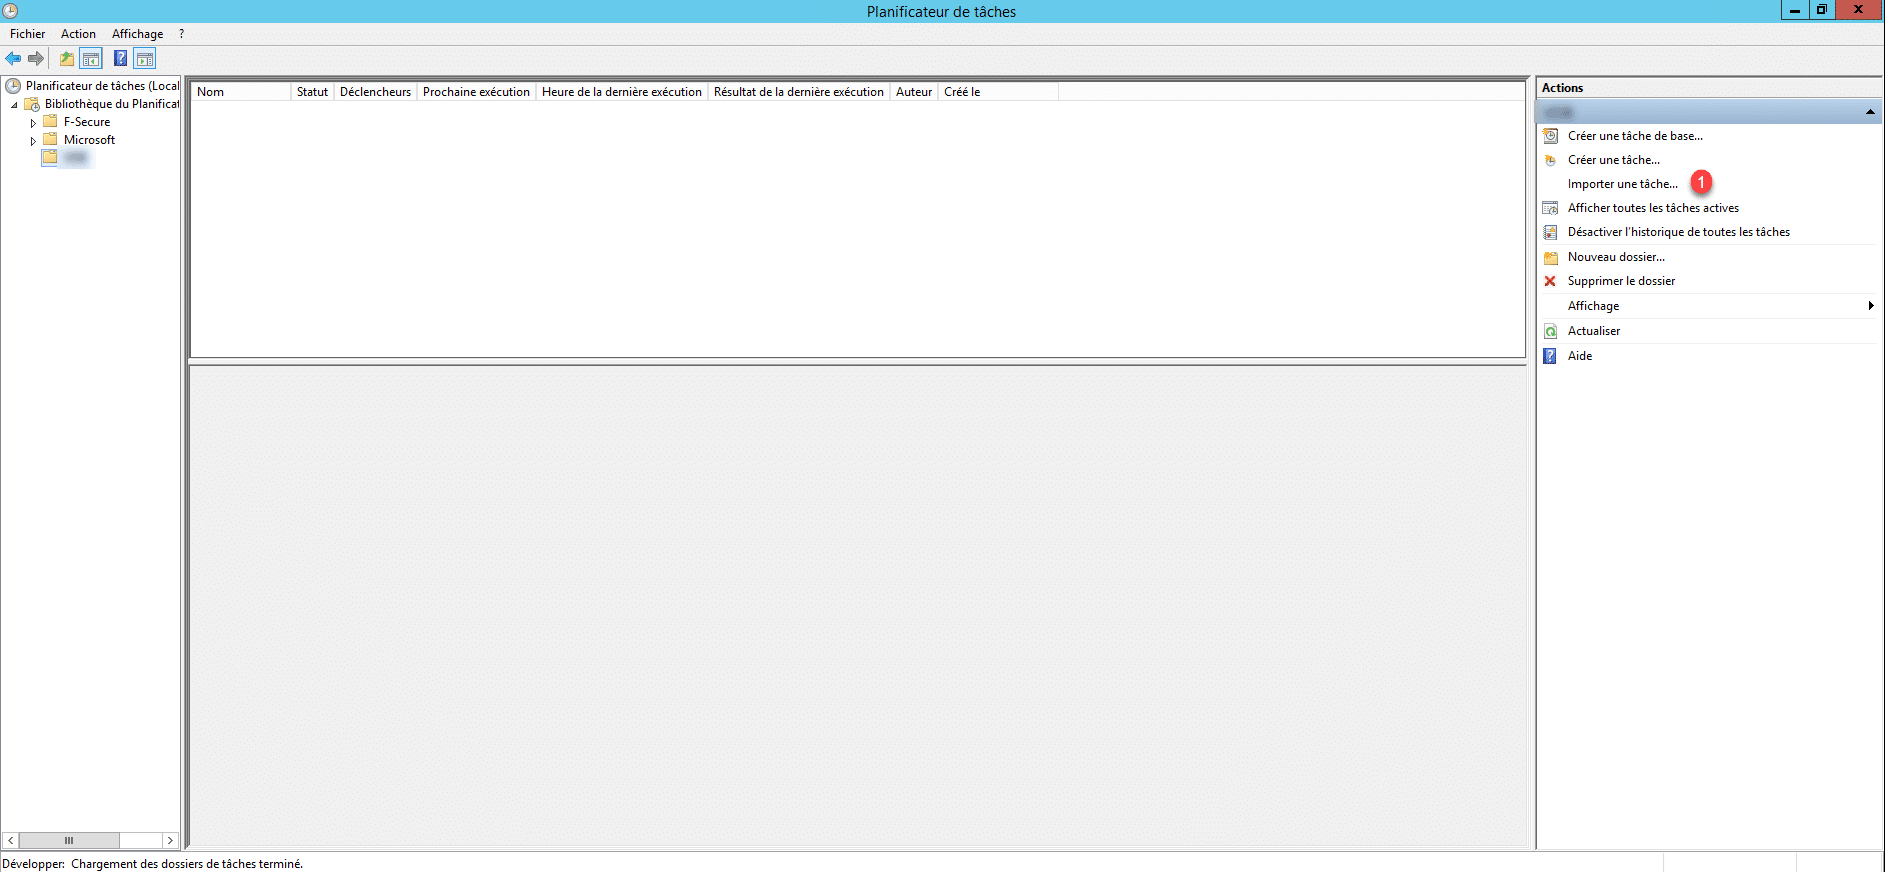Click the red X Supprimer le dossier icon

point(1550,281)
